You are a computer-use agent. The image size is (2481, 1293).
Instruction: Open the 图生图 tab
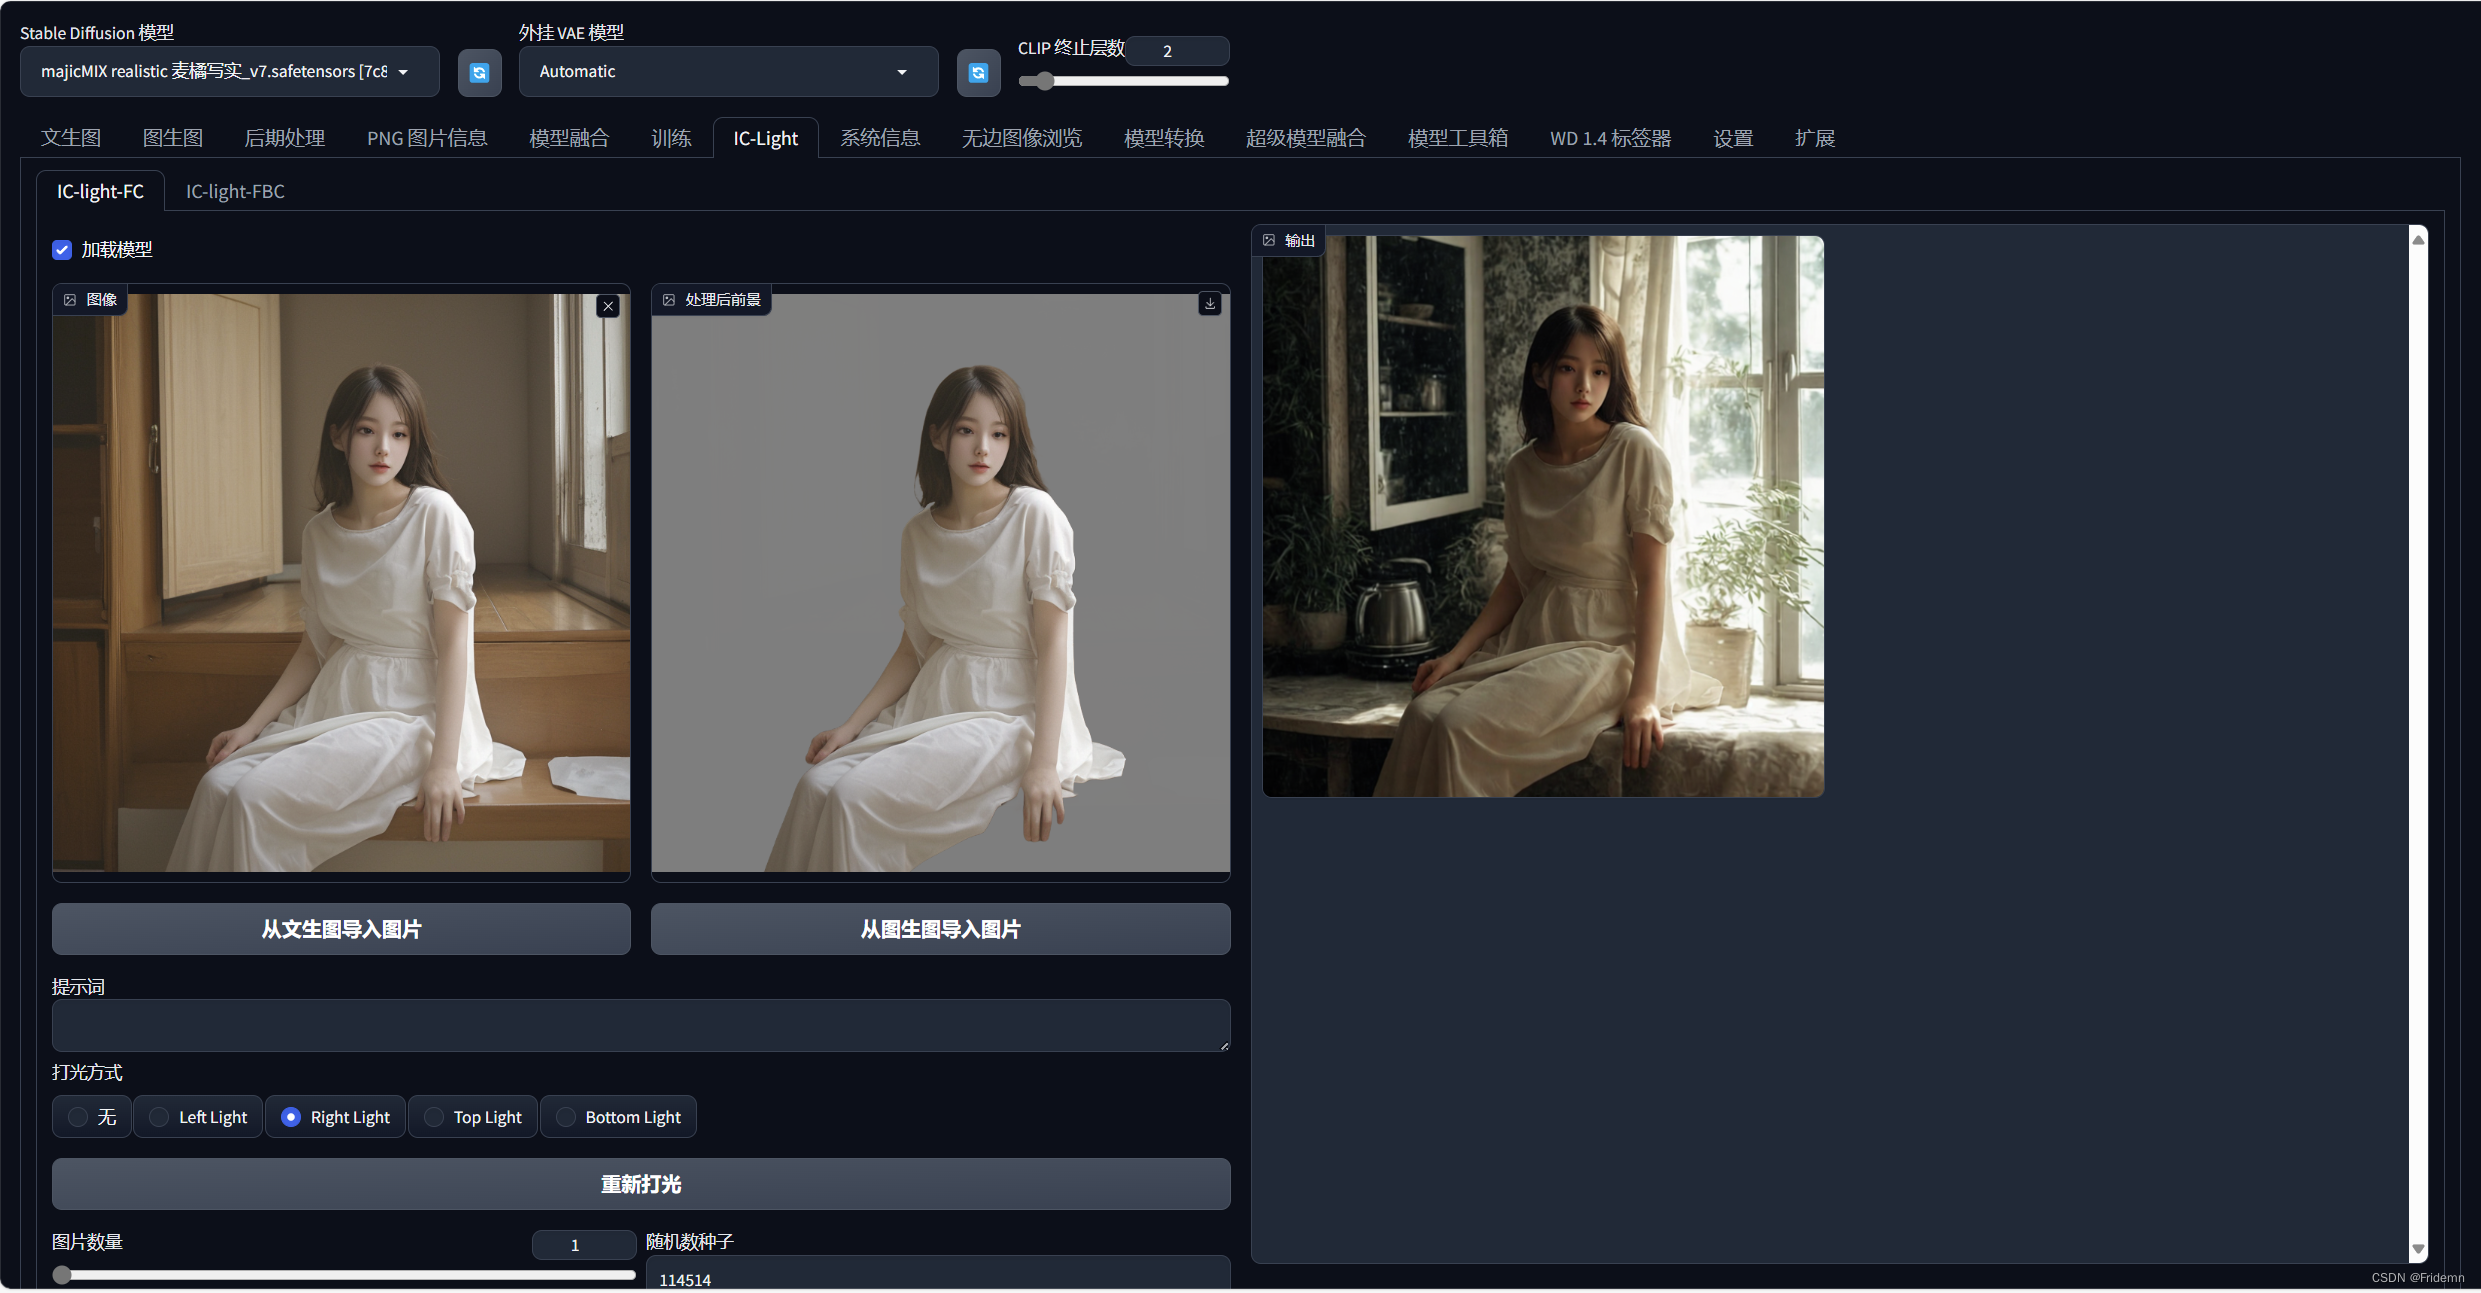click(173, 138)
